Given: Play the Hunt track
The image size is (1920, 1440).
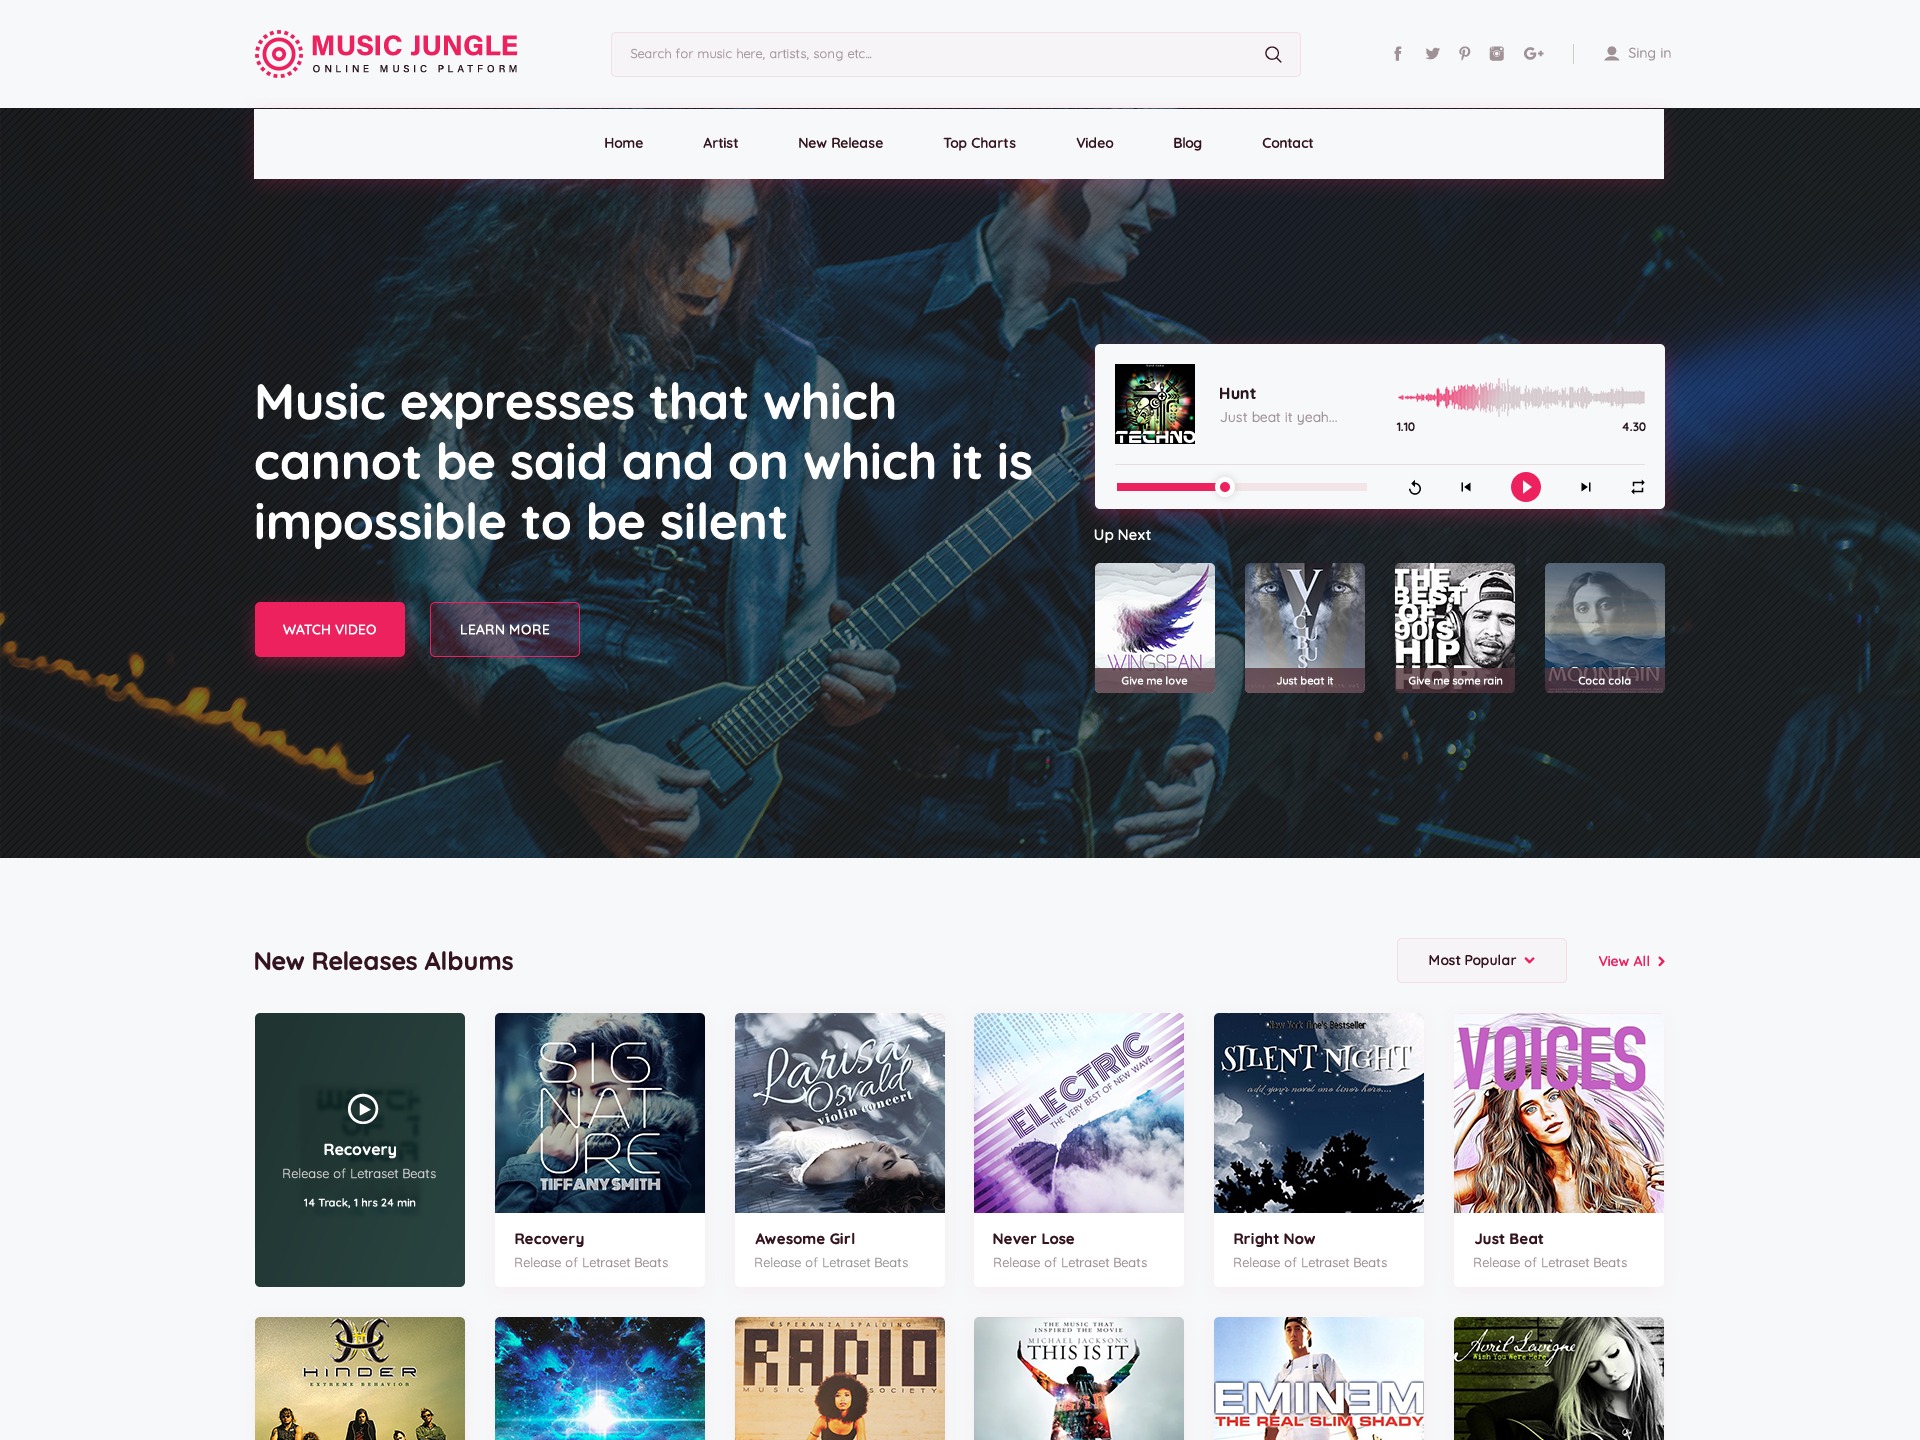Looking at the screenshot, I should click(1526, 487).
